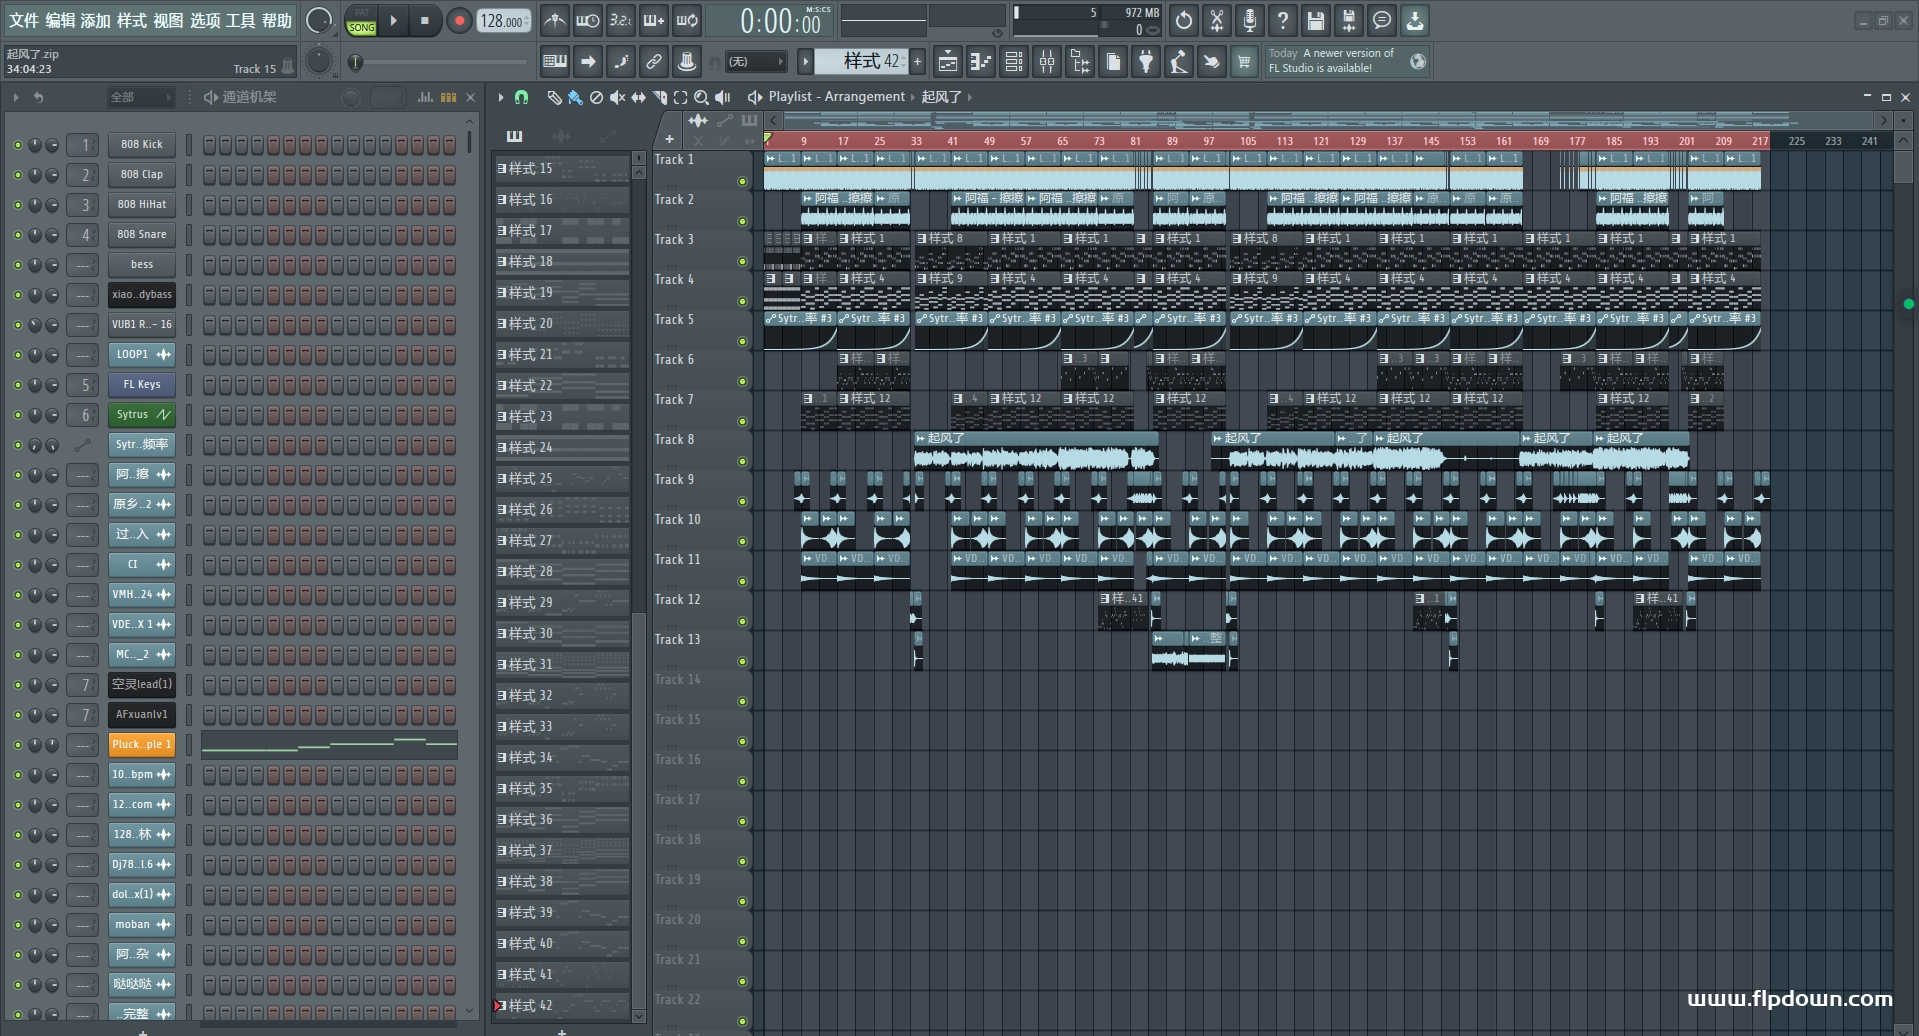Open the Piano roll view icon
This screenshot has height=1036, width=1919.
(981, 62)
